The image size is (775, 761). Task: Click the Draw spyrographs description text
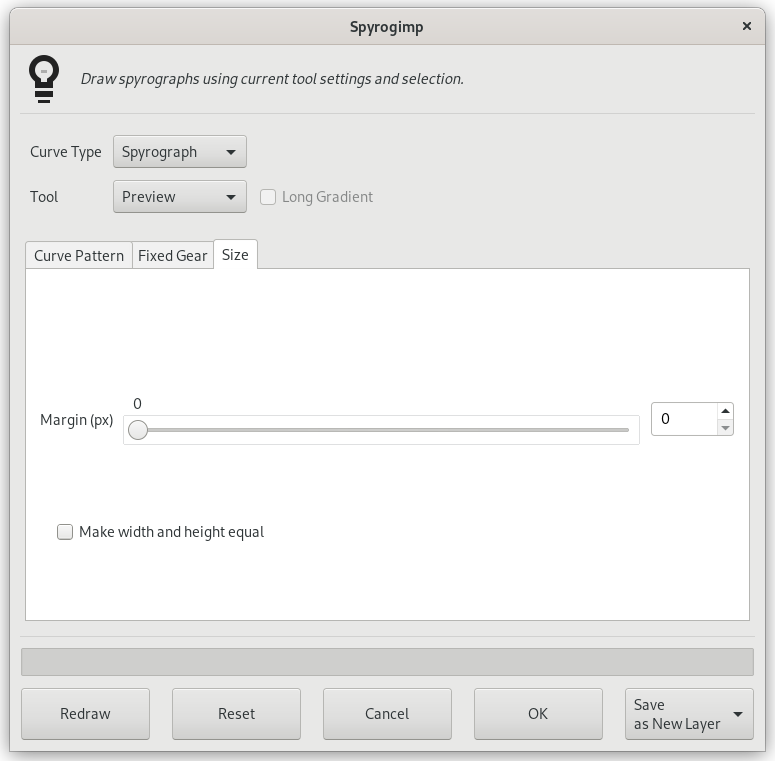coord(272,79)
